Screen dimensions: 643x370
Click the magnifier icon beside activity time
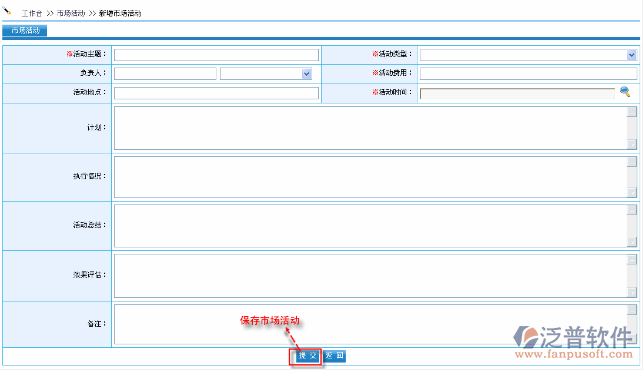tap(625, 91)
